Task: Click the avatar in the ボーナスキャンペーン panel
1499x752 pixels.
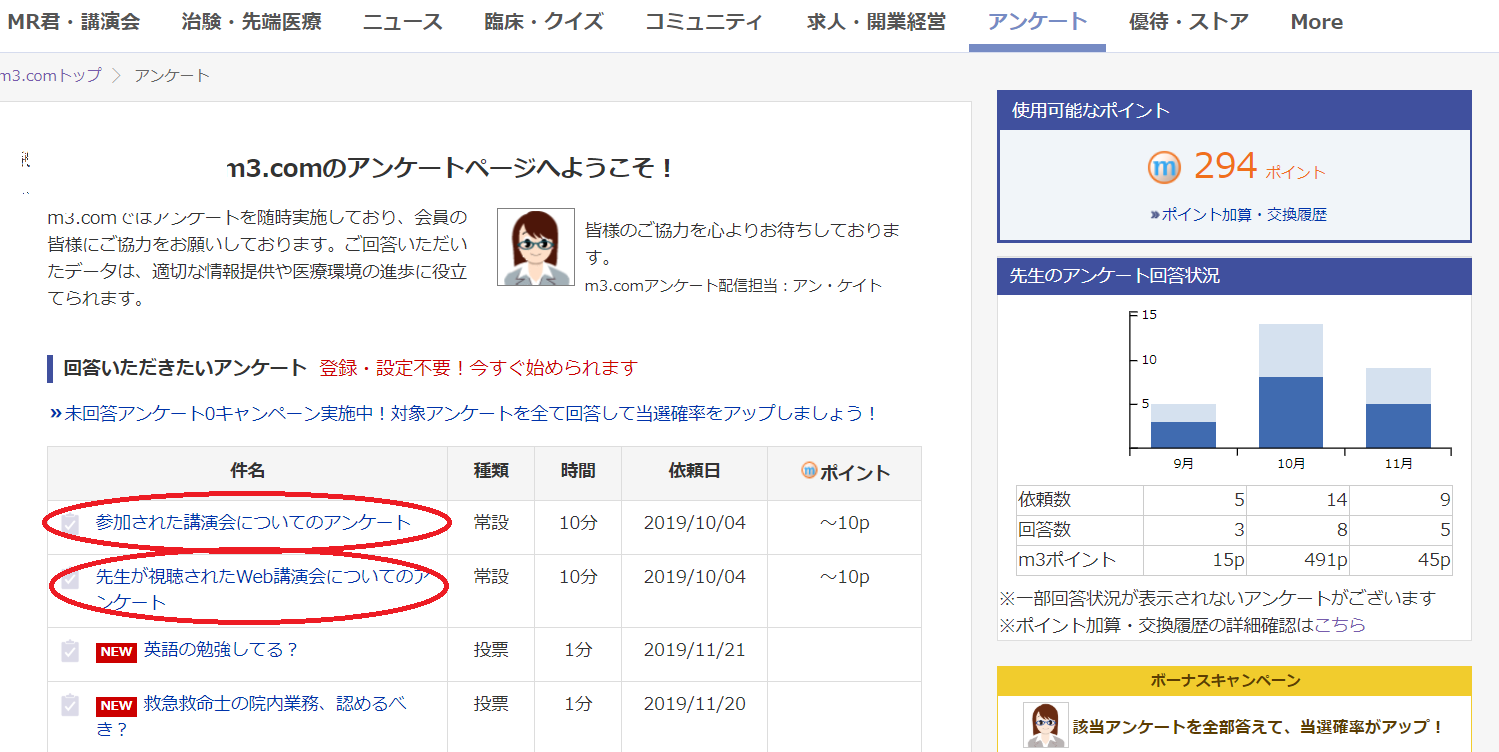Action: tap(1046, 726)
